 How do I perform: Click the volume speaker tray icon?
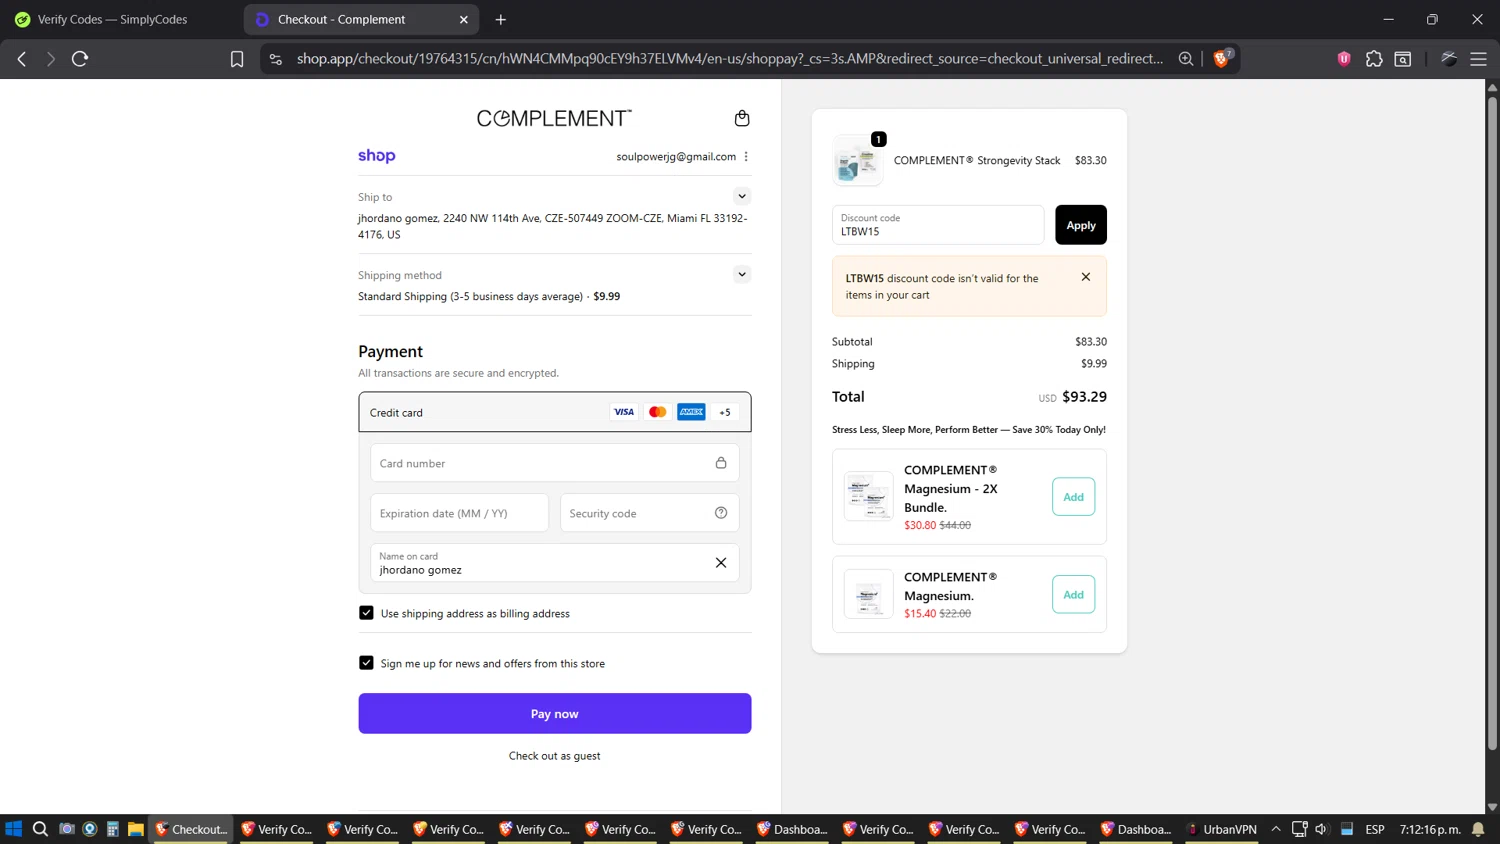click(x=1321, y=829)
